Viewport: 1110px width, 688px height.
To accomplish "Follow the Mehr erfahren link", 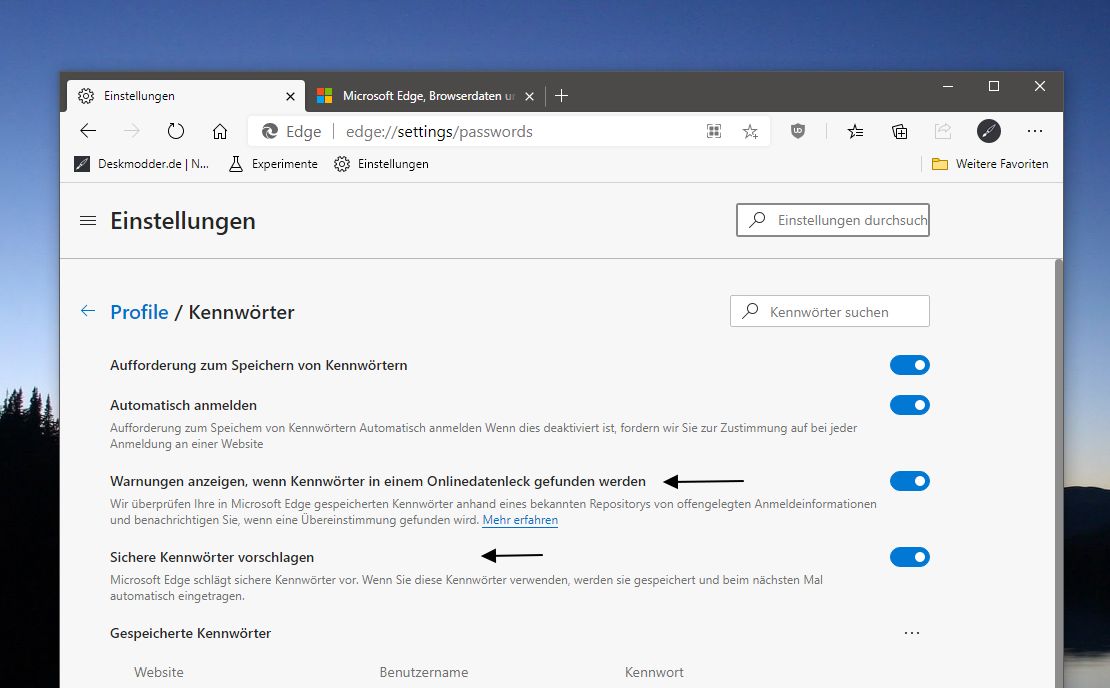I will point(520,520).
